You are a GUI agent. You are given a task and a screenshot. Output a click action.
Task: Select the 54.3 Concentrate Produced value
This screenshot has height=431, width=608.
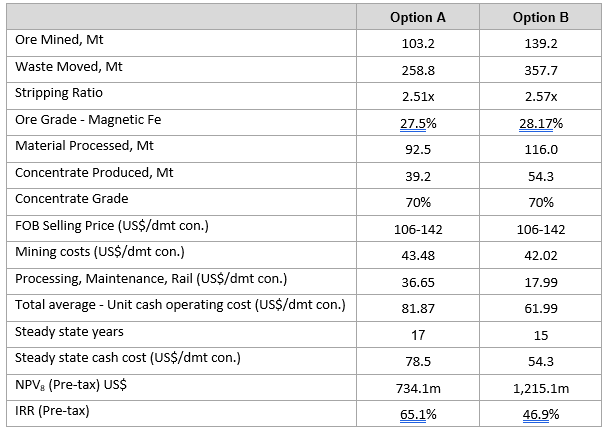(540, 175)
